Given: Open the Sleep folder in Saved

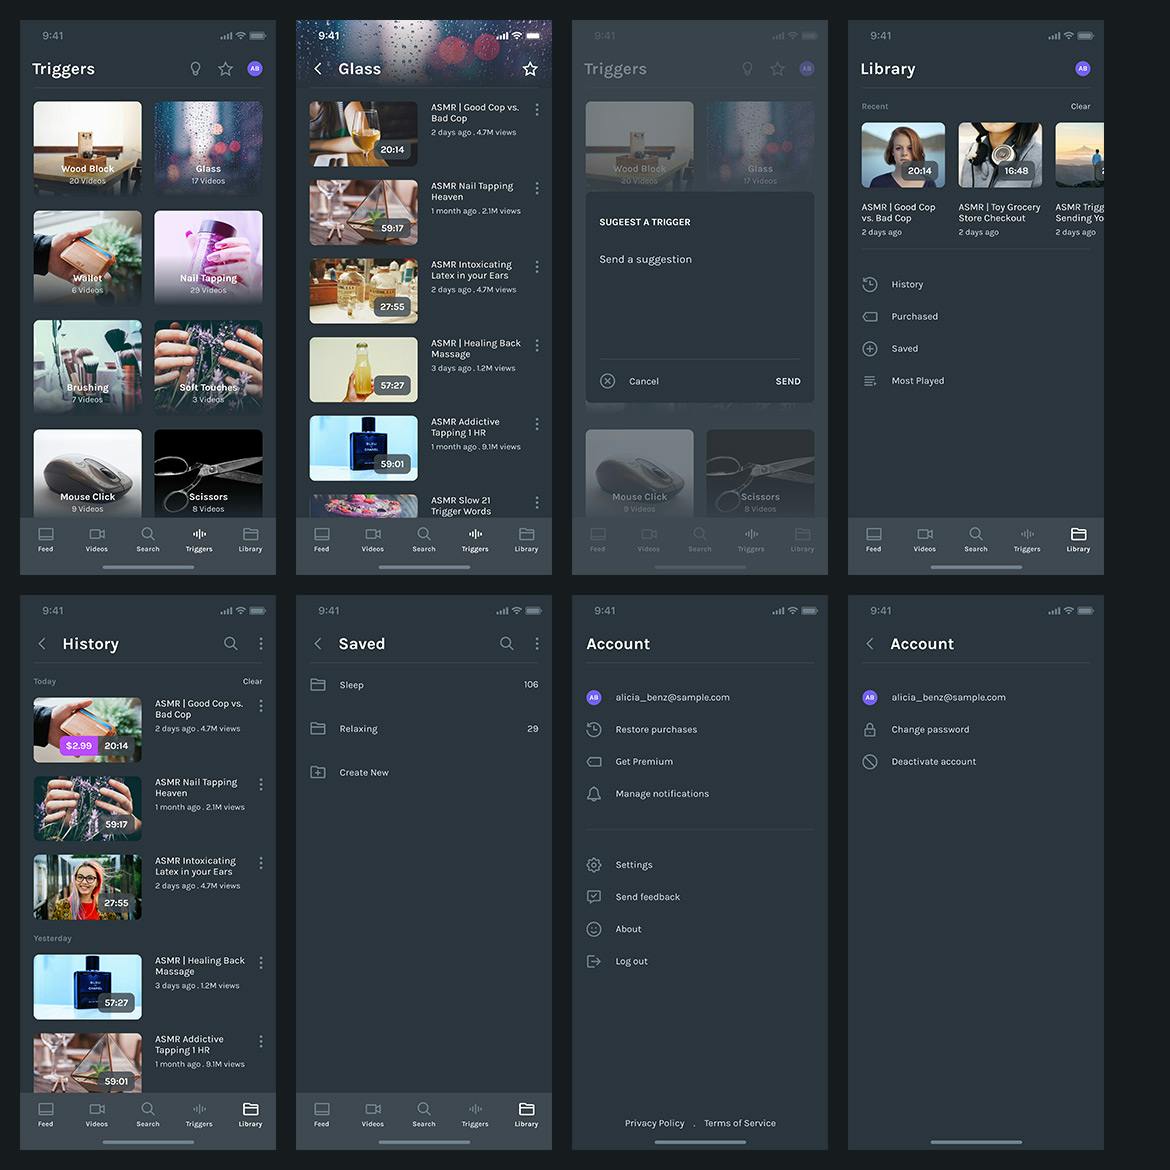Looking at the screenshot, I should (424, 685).
